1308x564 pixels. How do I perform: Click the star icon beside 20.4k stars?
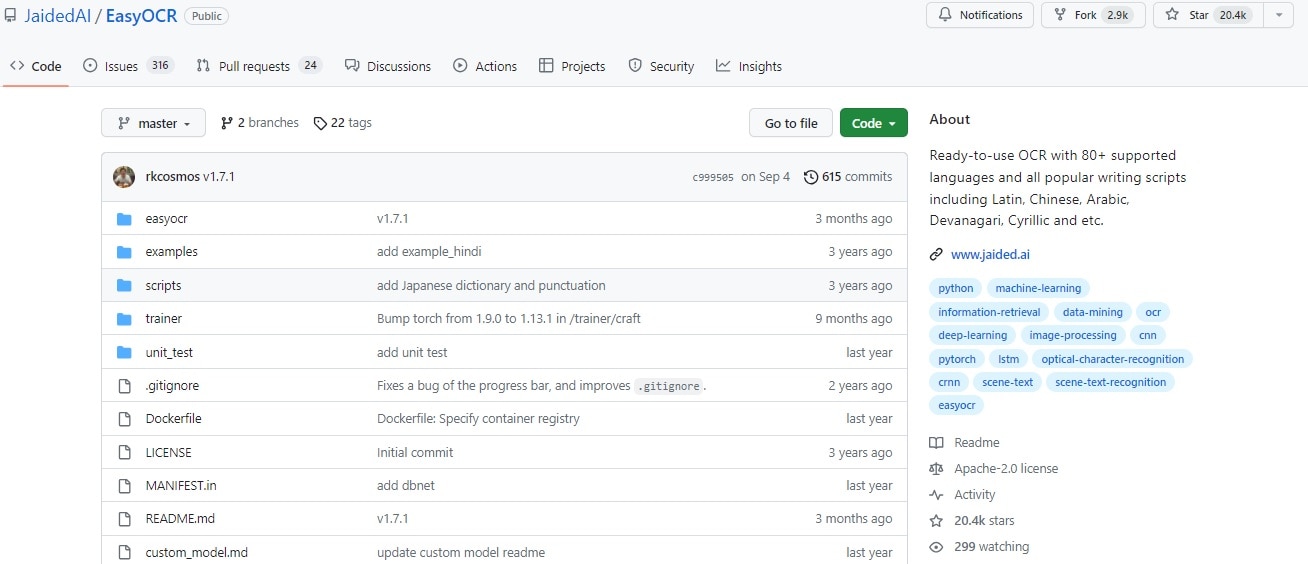point(936,521)
